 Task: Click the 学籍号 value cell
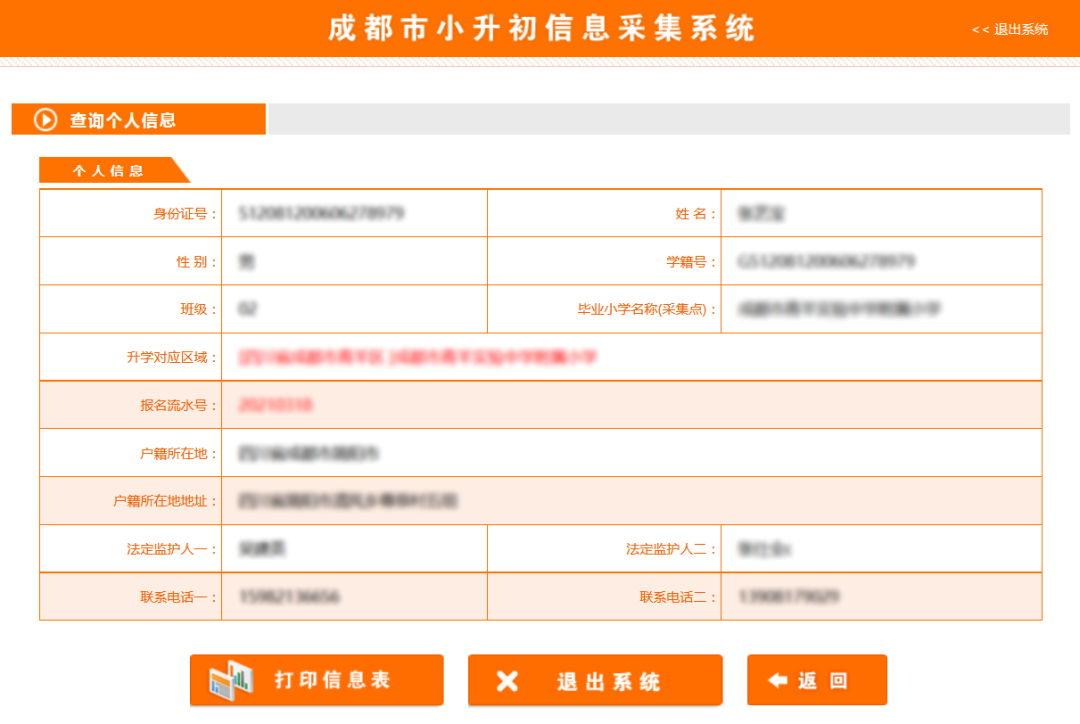coord(880,260)
